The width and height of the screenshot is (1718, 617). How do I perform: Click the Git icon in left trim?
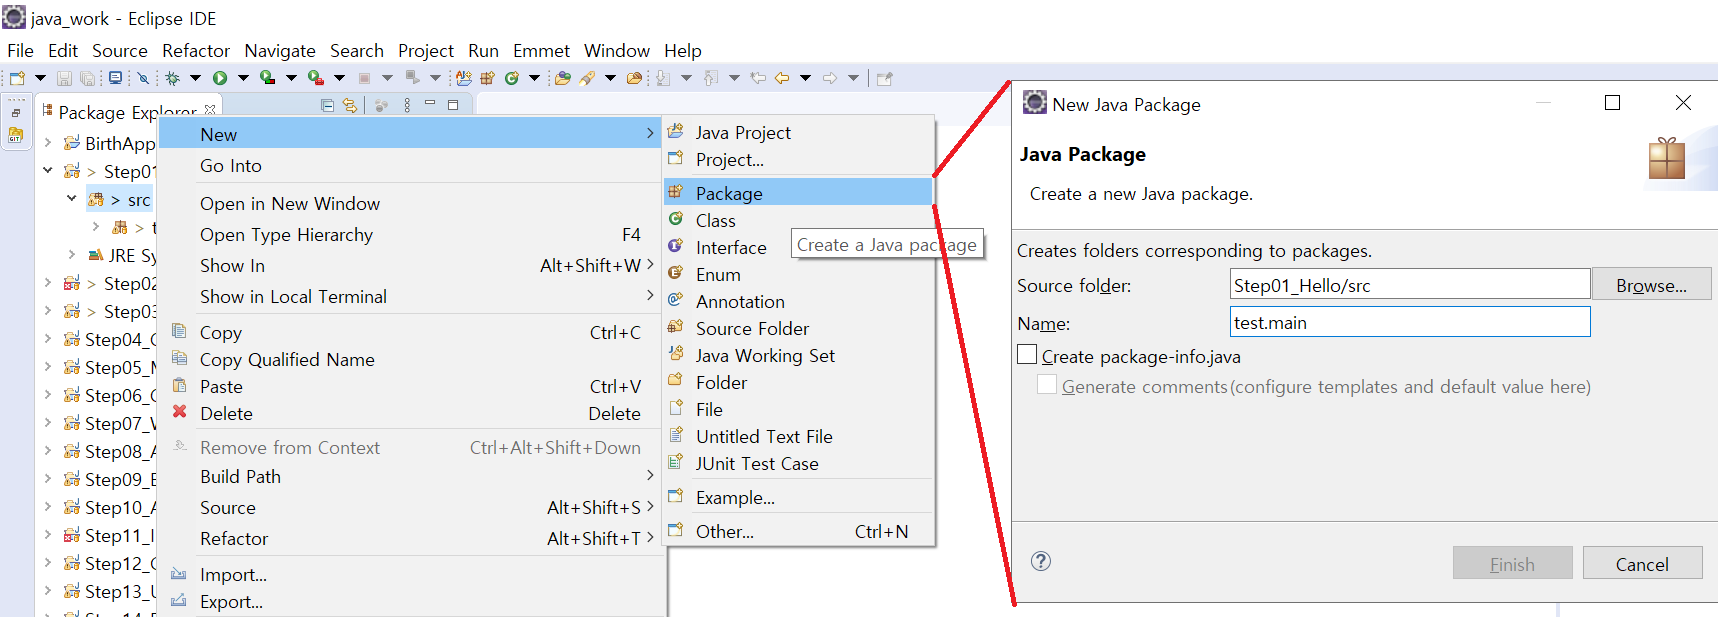[x=16, y=135]
